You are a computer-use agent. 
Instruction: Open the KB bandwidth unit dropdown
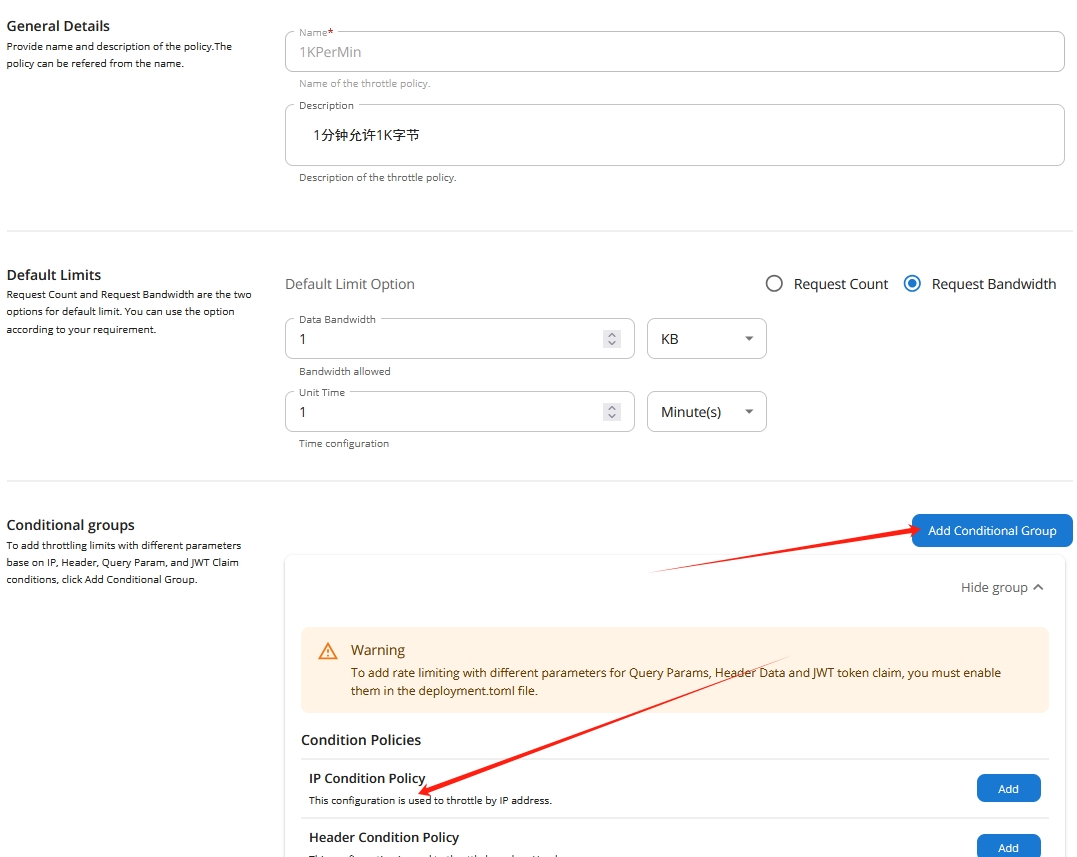[706, 339]
